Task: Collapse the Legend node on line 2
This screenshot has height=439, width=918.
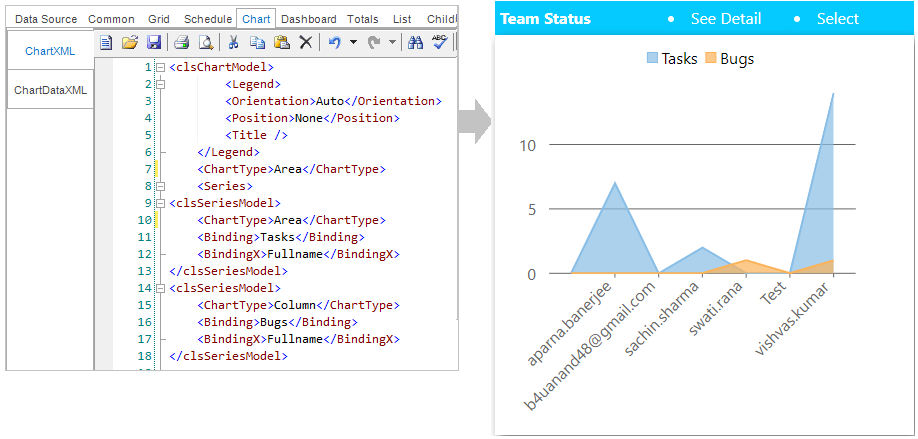Action: [160, 84]
